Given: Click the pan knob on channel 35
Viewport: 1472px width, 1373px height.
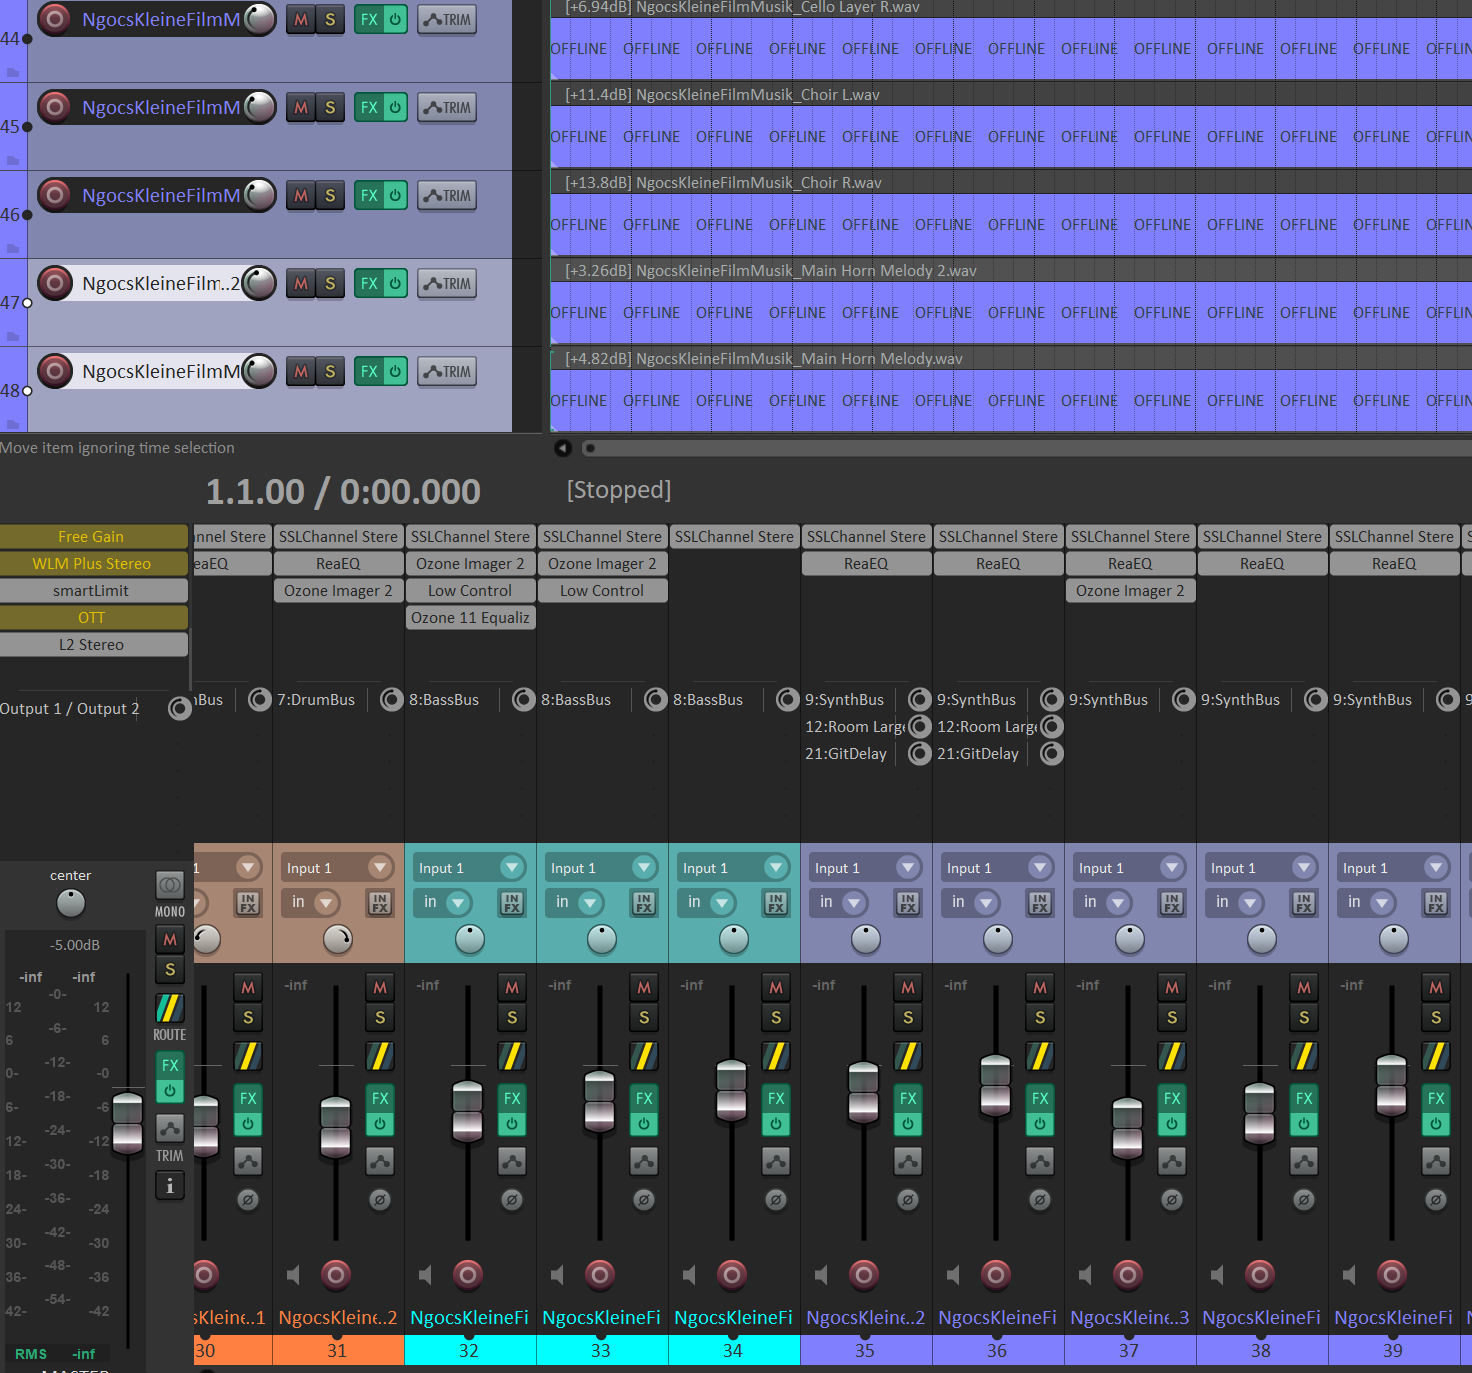Looking at the screenshot, I should pyautogui.click(x=866, y=939).
